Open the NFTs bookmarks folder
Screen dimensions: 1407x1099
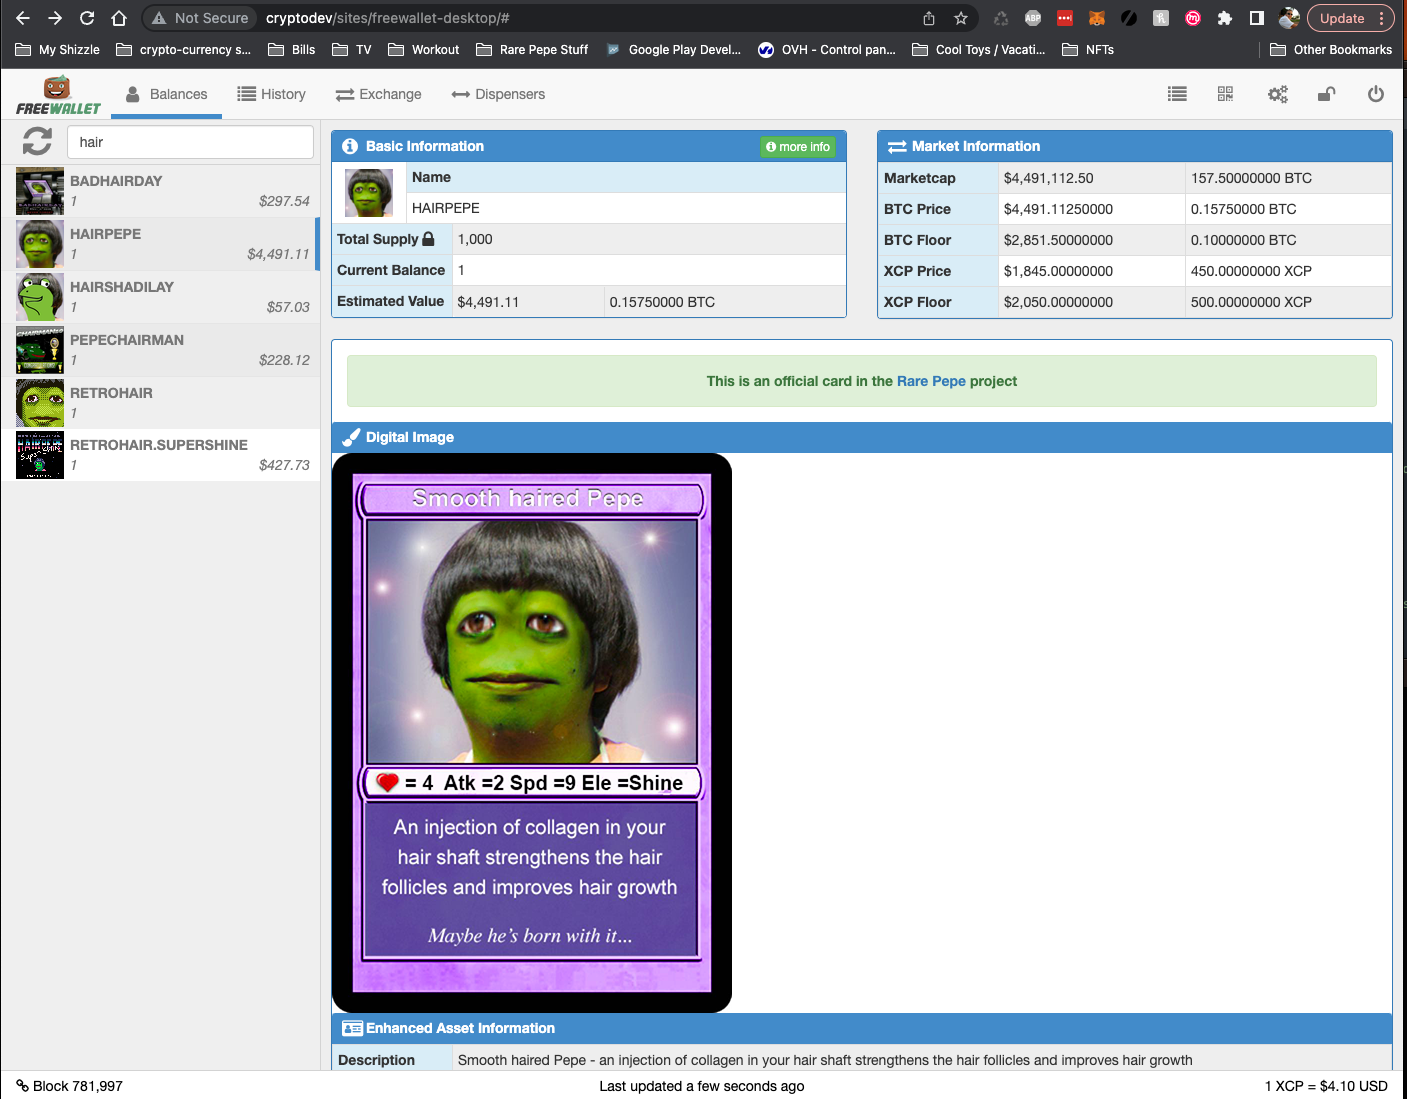(1088, 49)
